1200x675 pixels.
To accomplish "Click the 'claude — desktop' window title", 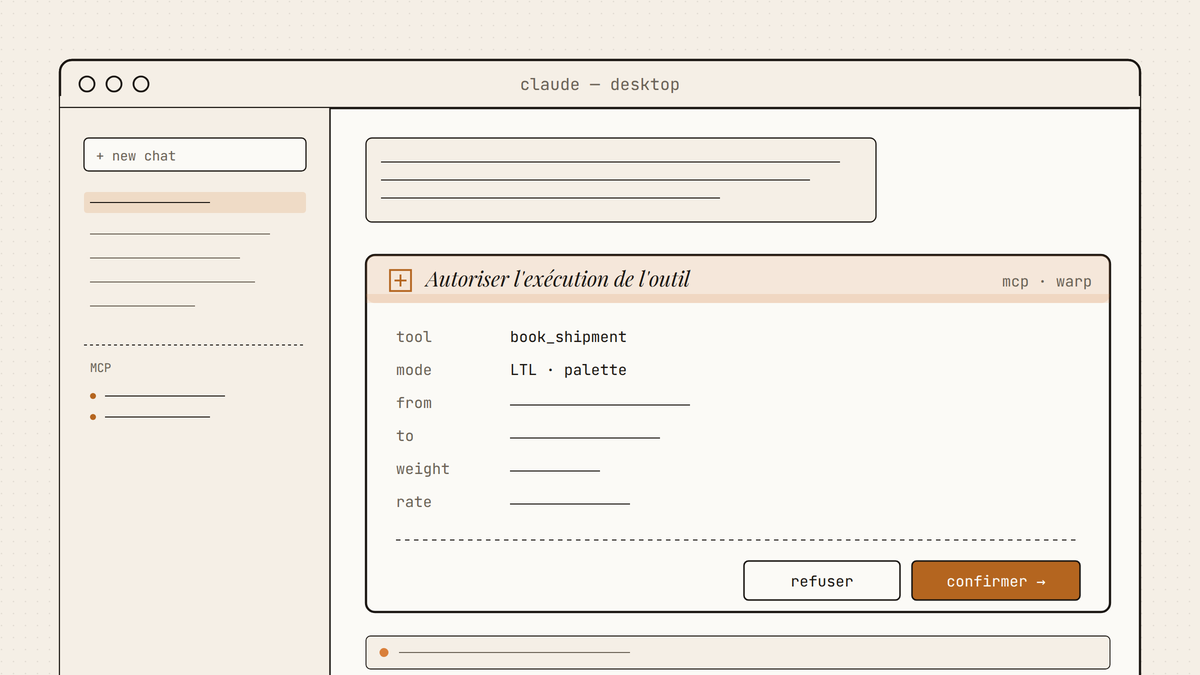I will (600, 84).
